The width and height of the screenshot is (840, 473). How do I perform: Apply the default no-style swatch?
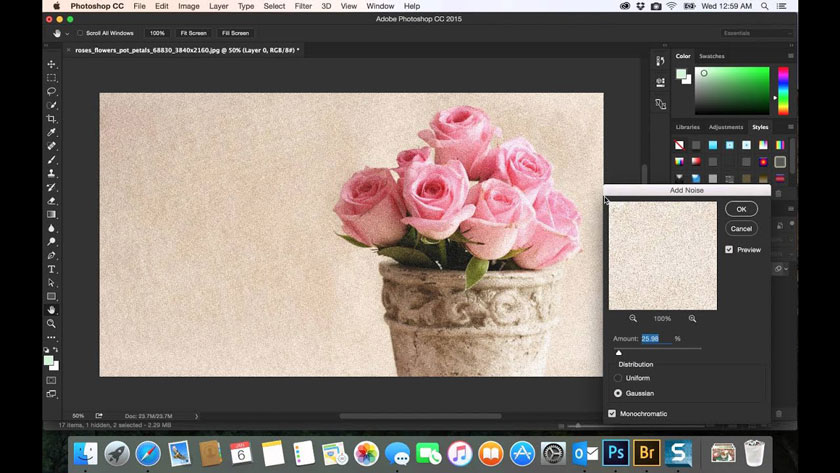pos(679,145)
